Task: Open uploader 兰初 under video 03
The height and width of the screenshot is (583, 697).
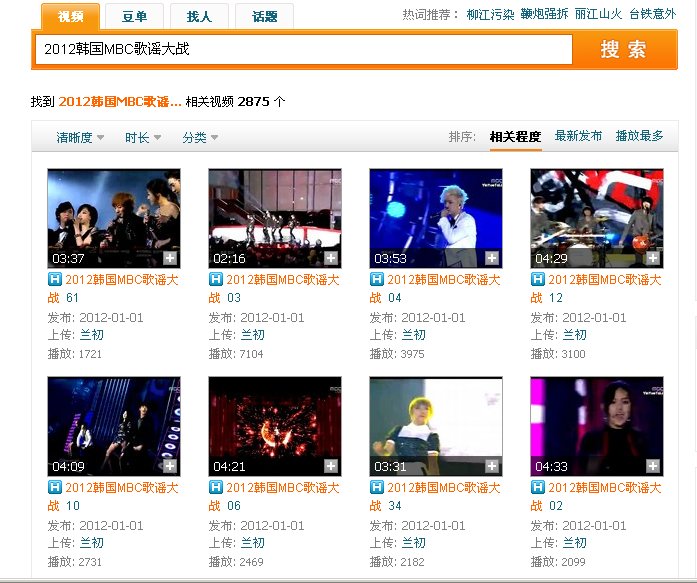Action: 252,335
